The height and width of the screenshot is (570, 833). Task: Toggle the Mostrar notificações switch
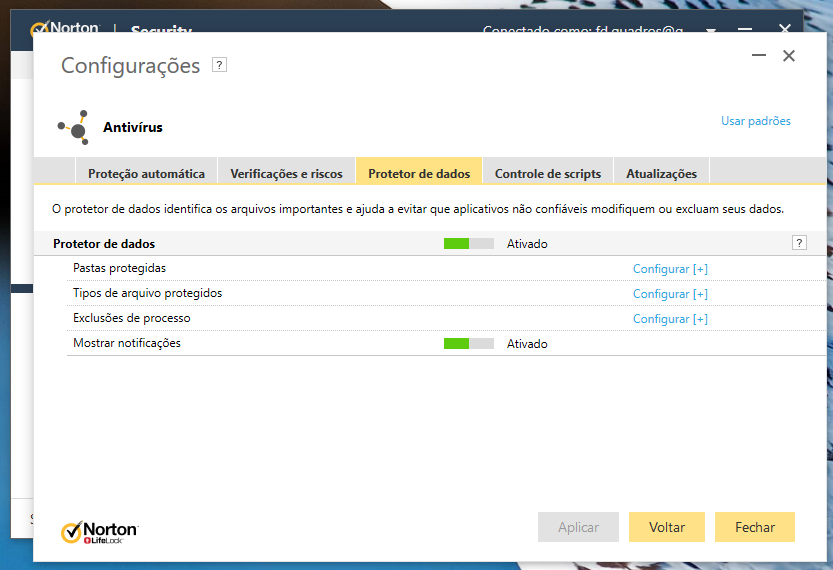coord(469,343)
